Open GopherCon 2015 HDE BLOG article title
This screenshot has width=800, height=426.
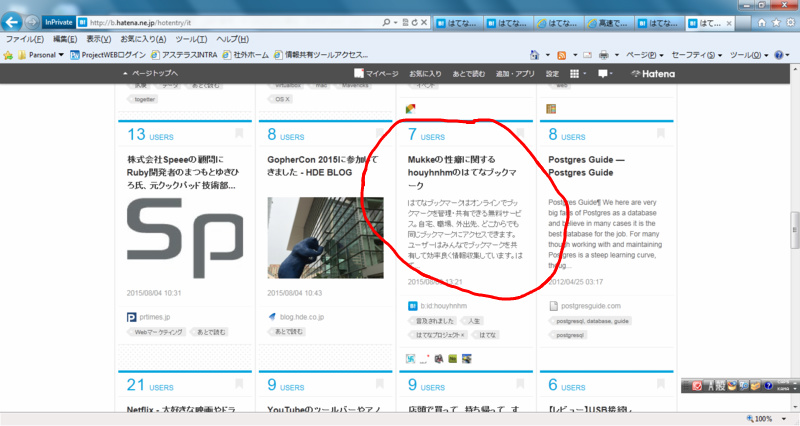point(323,166)
